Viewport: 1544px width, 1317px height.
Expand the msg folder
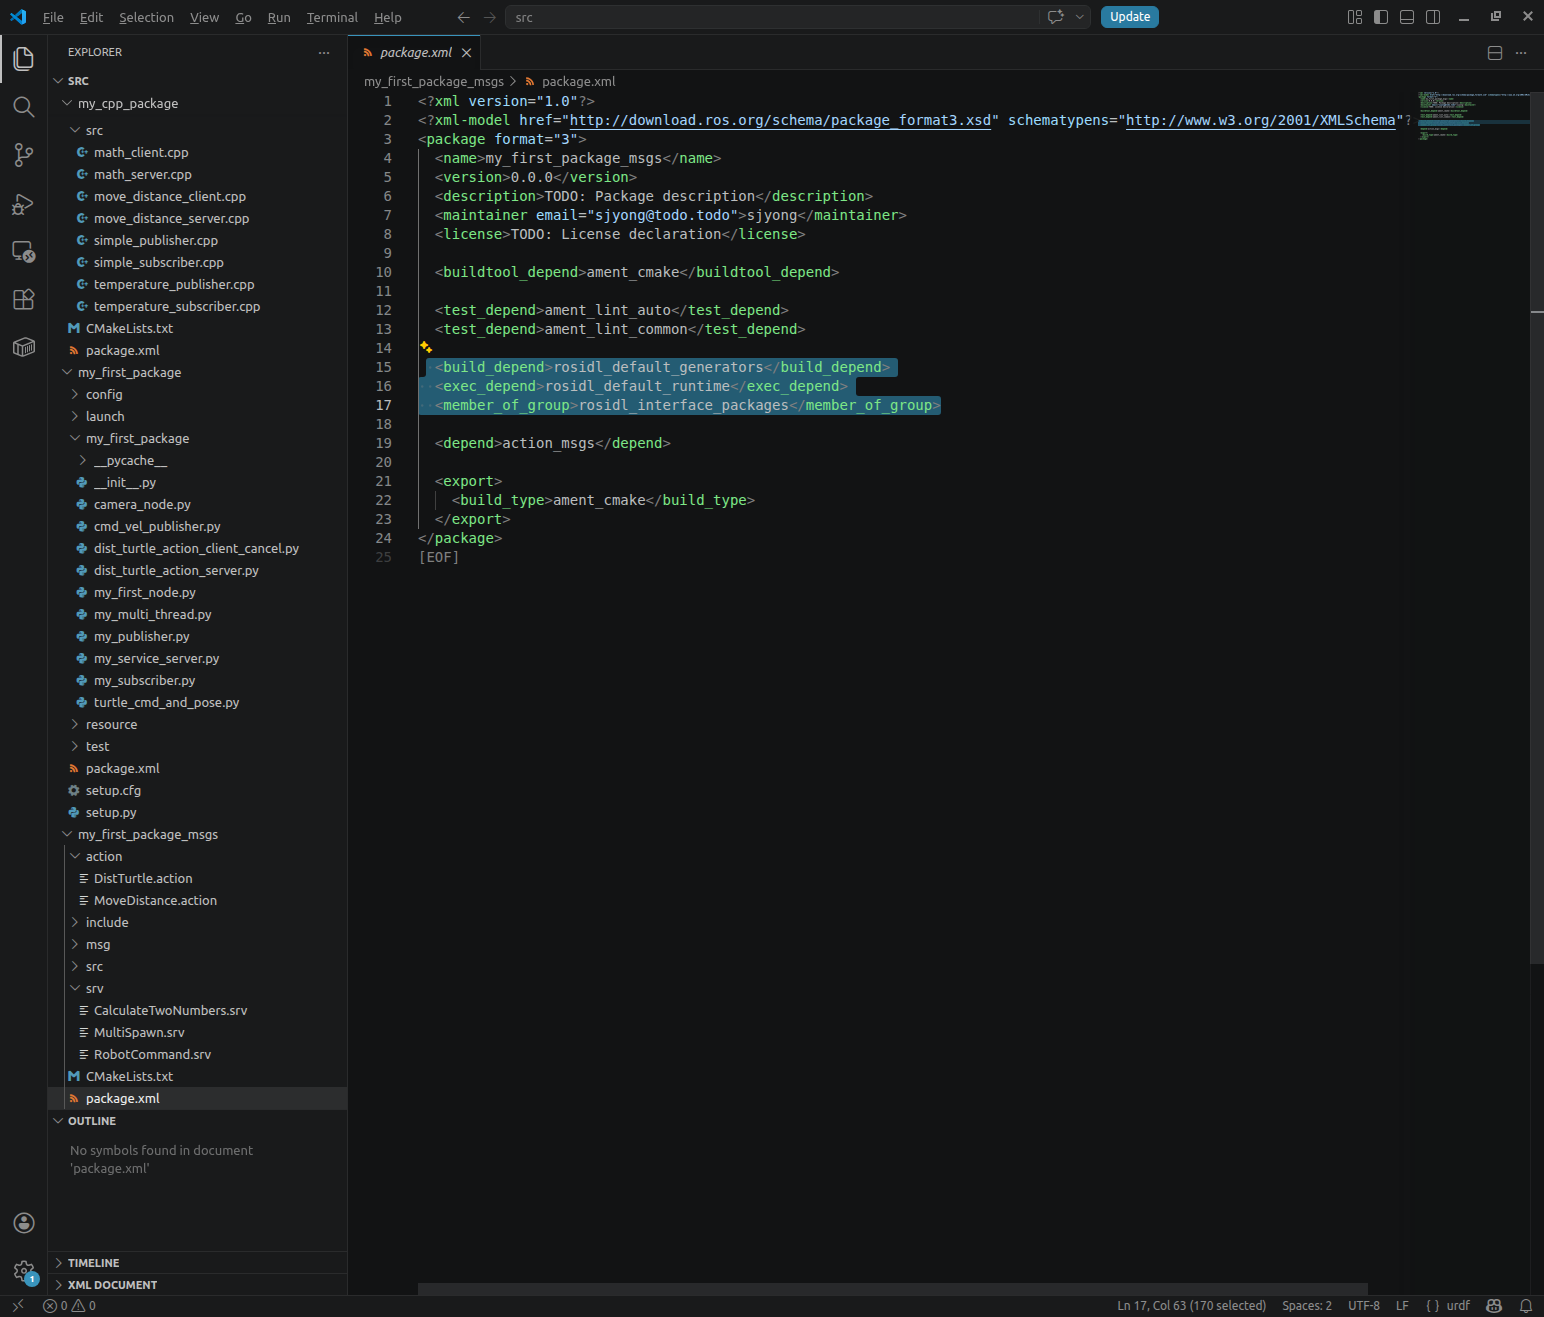click(197, 944)
